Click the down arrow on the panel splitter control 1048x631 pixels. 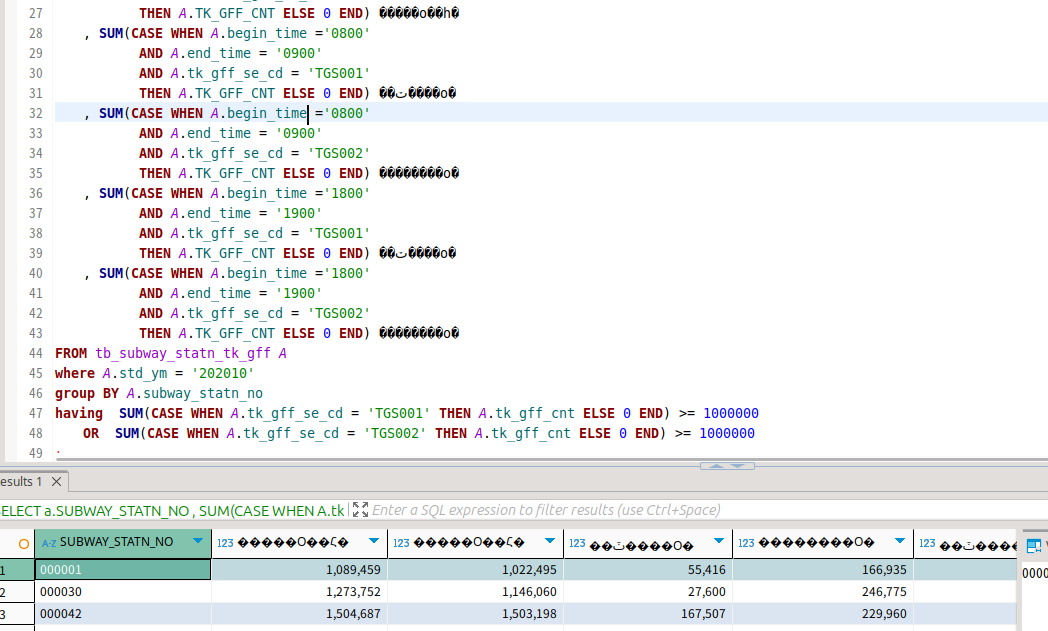click(737, 465)
